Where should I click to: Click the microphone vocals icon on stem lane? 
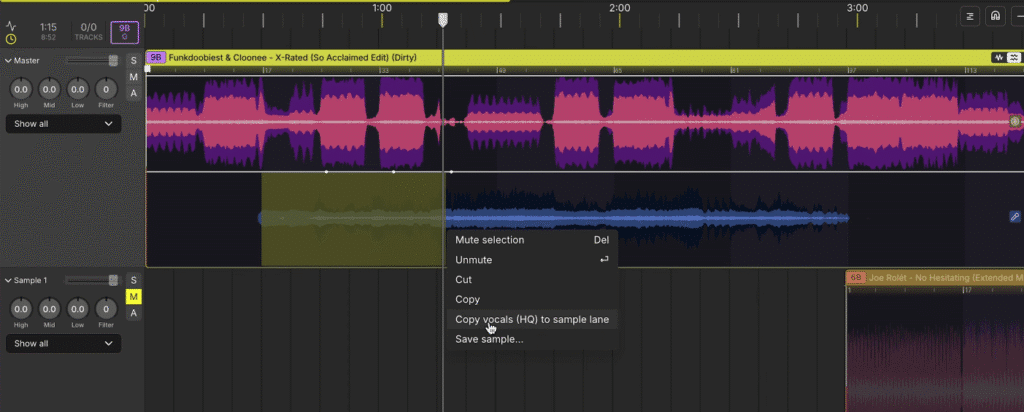point(1015,217)
